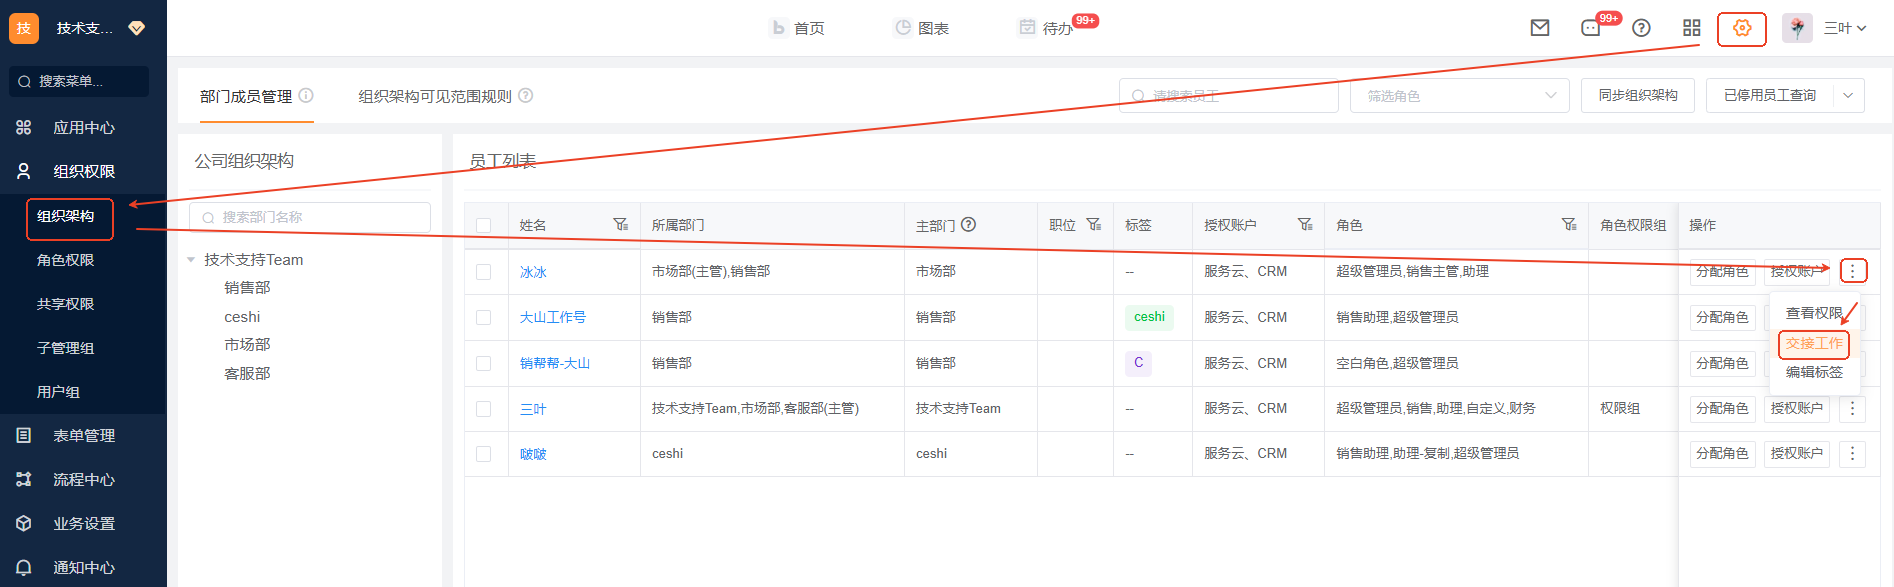Open more actions menu for 三叶 row

(1852, 408)
